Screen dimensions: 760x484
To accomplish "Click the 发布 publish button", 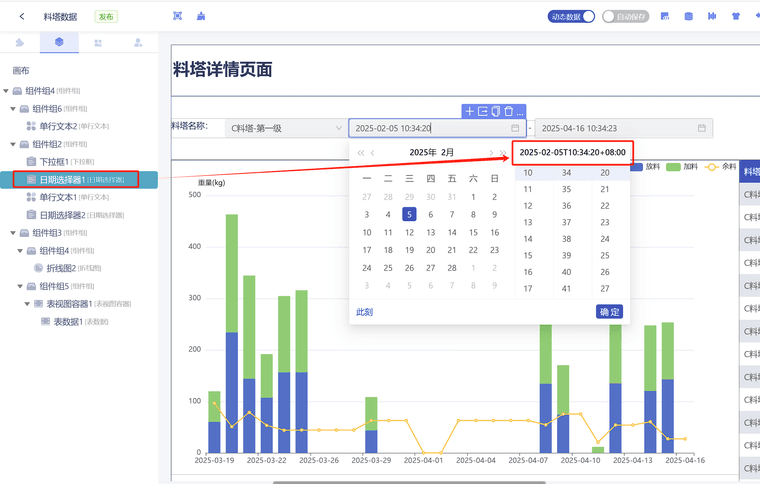I will pos(106,17).
